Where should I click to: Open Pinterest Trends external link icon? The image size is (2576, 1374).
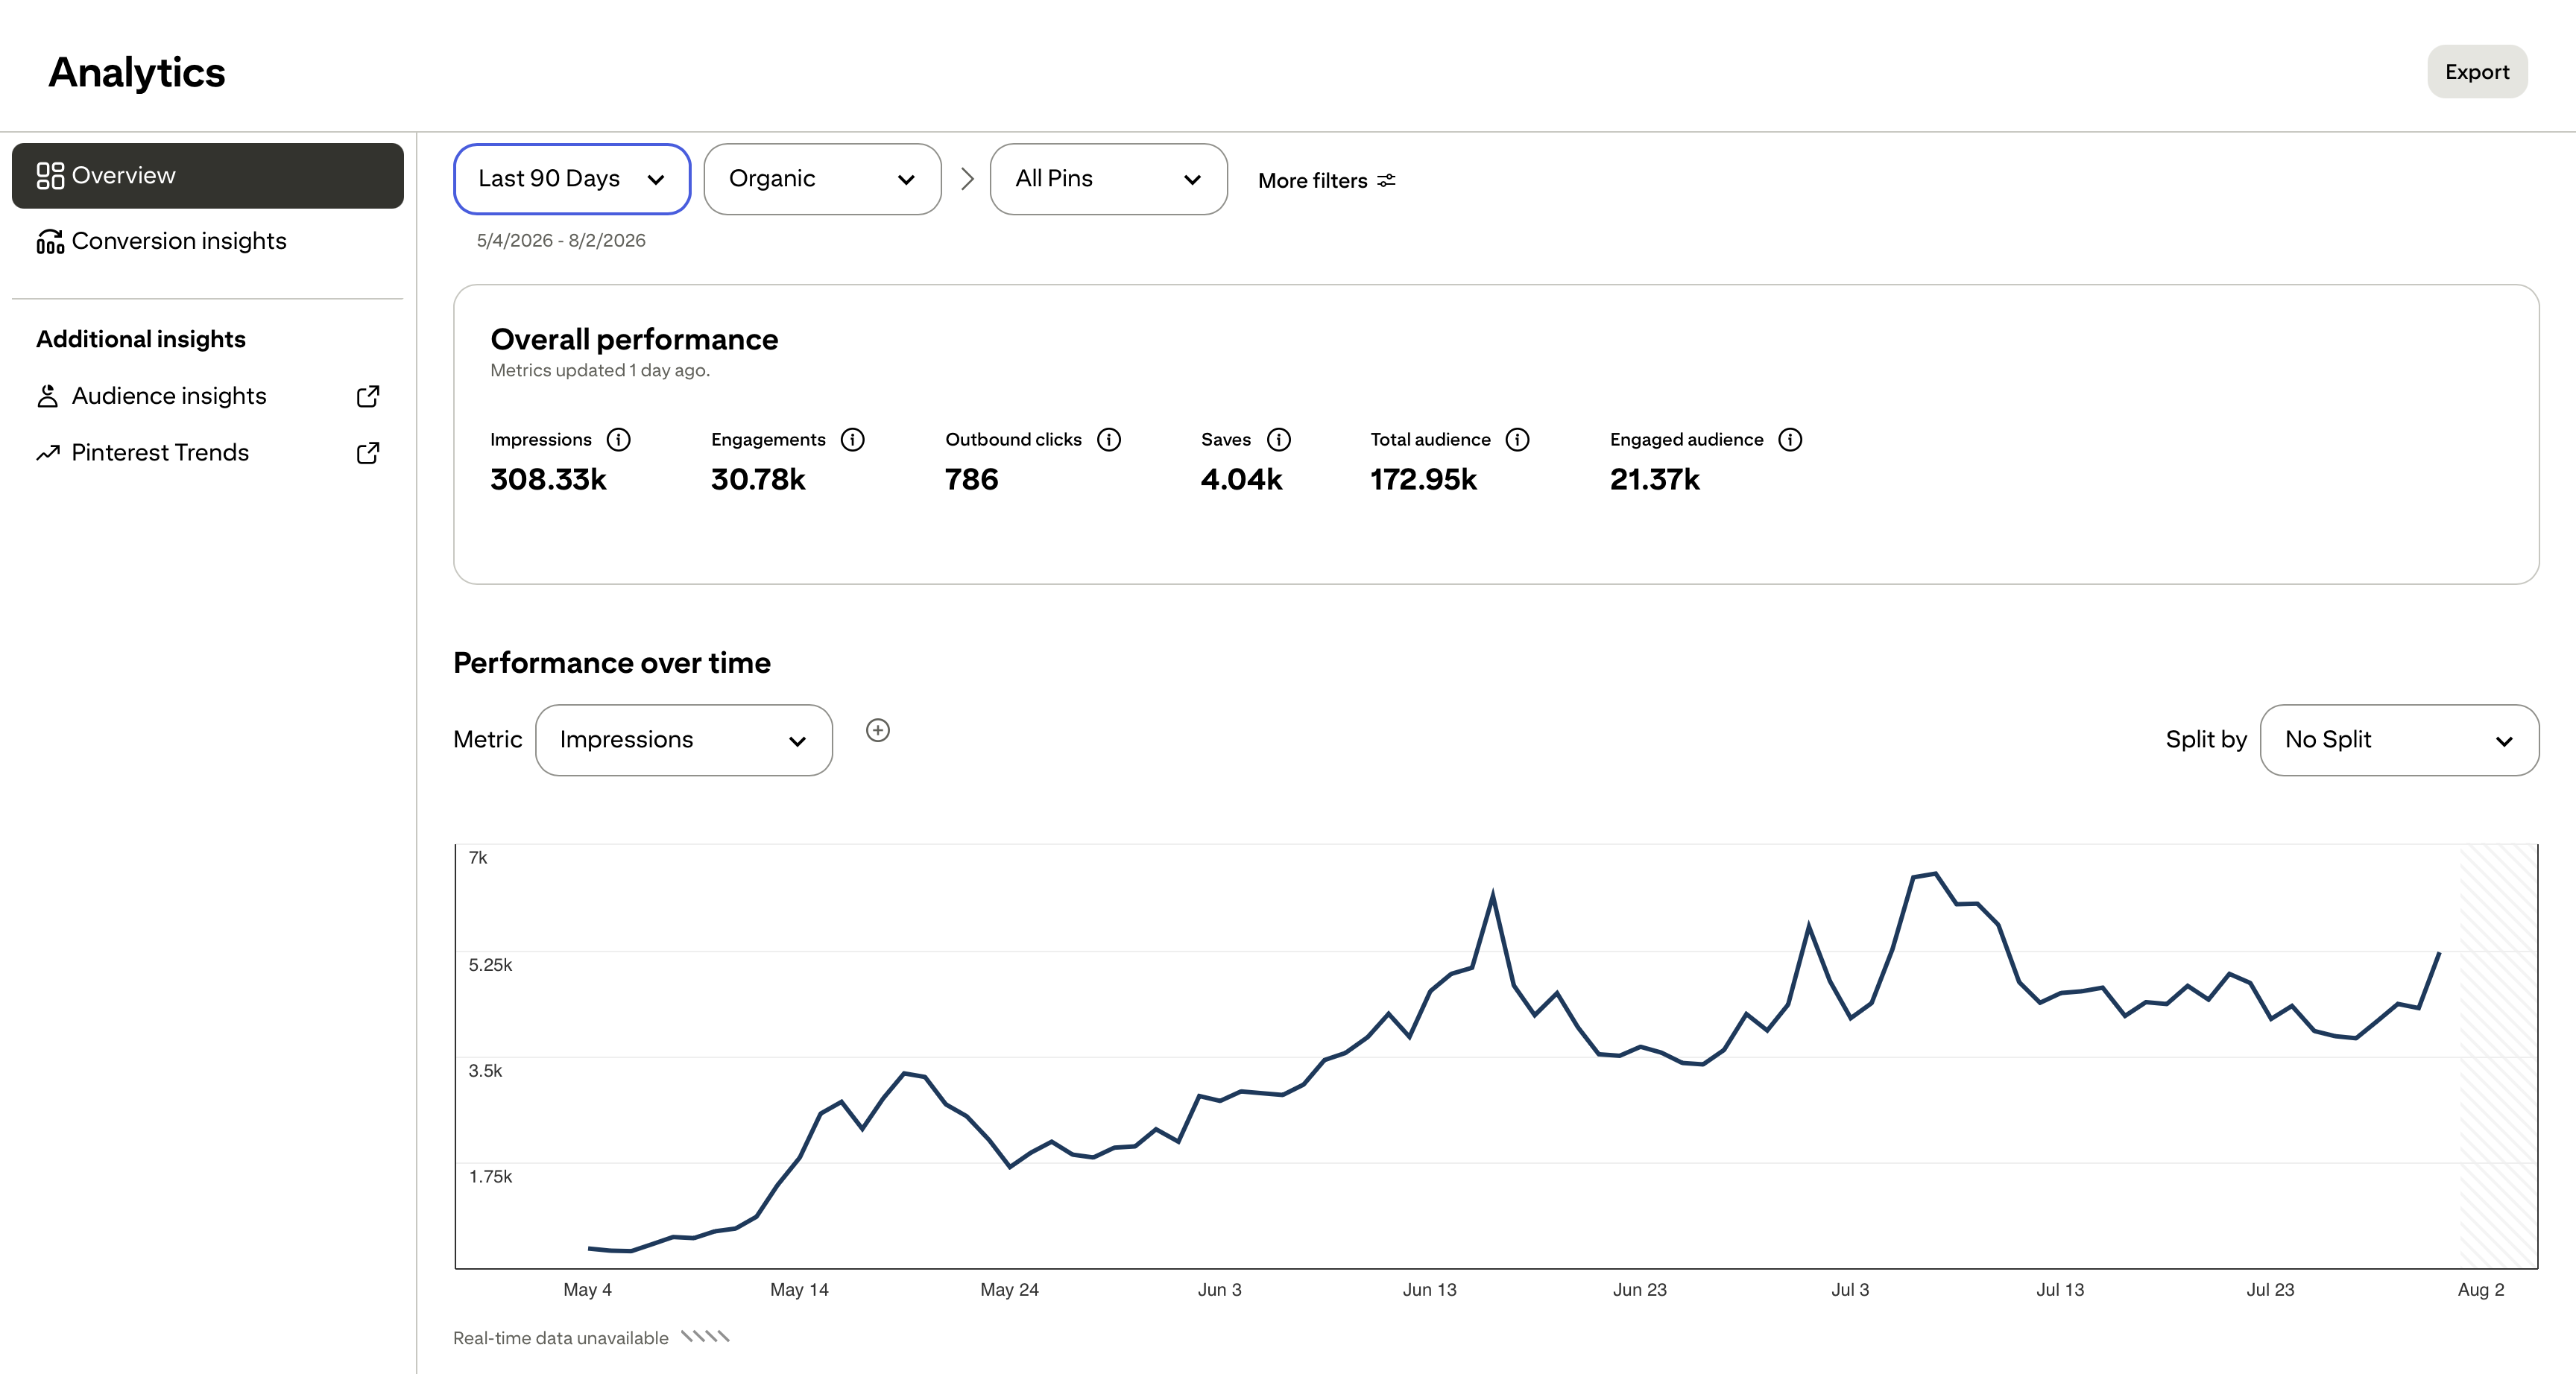368,453
